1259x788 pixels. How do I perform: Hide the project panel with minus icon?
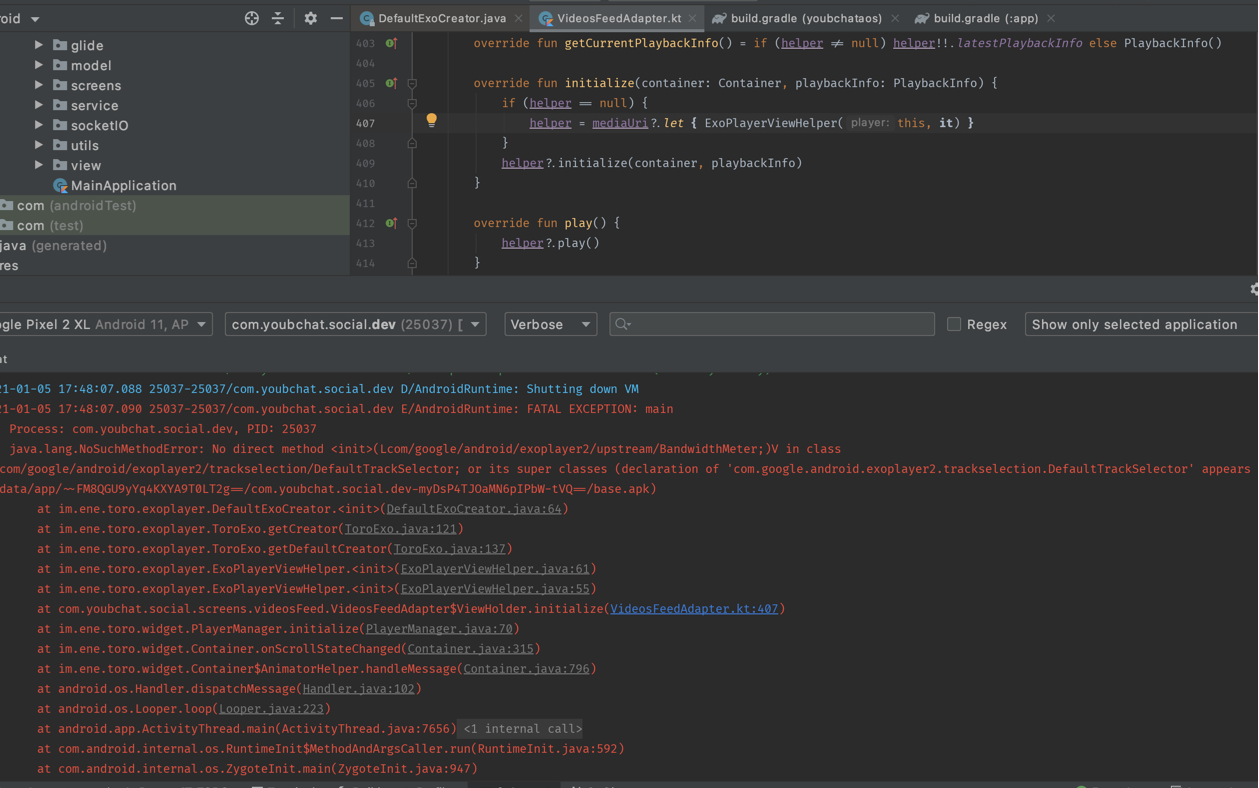coord(336,18)
